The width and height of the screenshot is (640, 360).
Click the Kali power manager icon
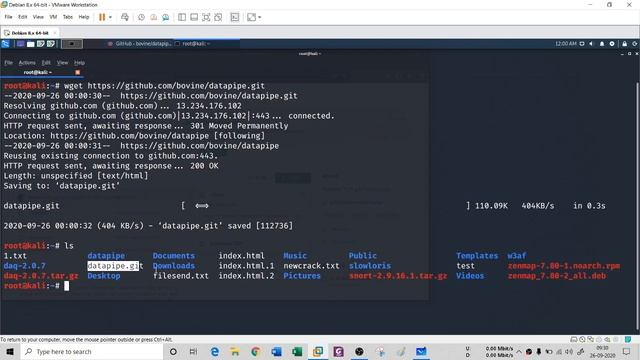[x=612, y=44]
